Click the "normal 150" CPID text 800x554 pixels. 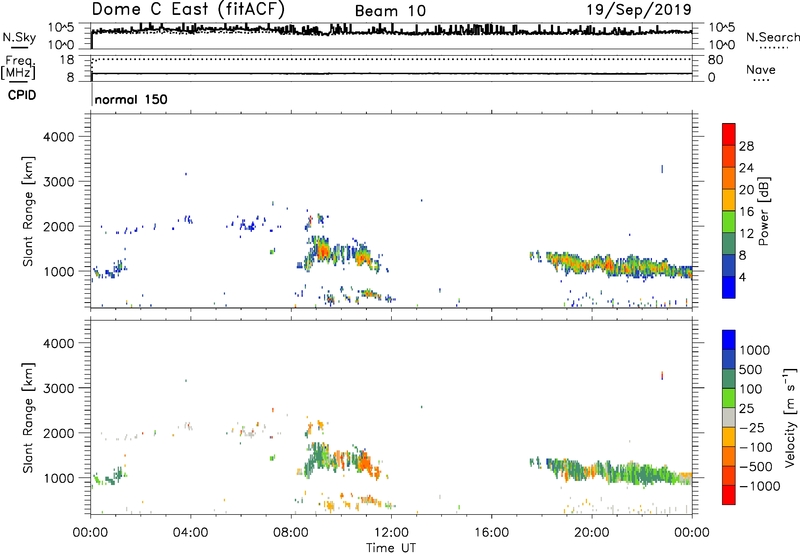[x=131, y=99]
